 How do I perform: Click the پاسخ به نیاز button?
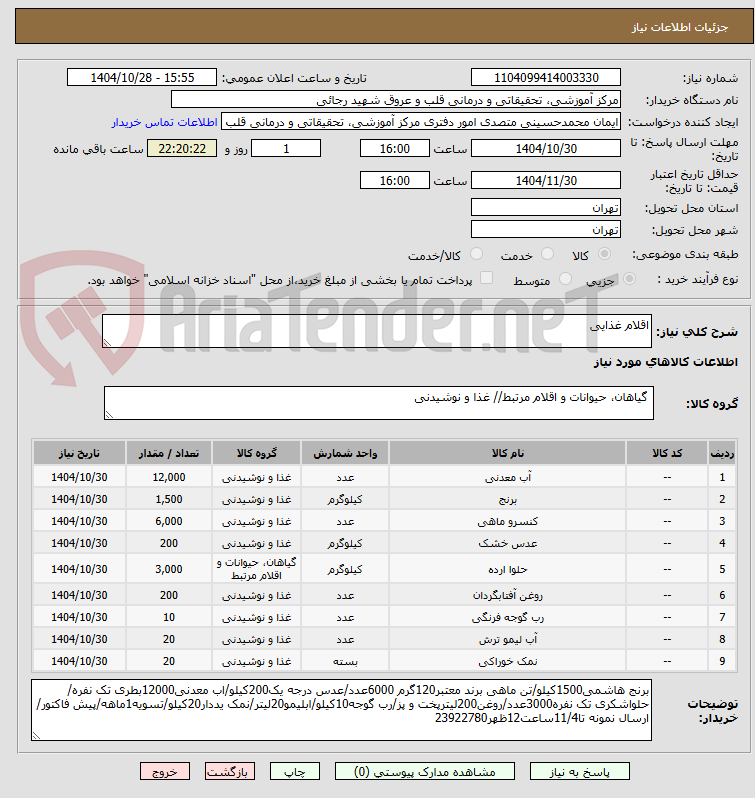[x=579, y=772]
